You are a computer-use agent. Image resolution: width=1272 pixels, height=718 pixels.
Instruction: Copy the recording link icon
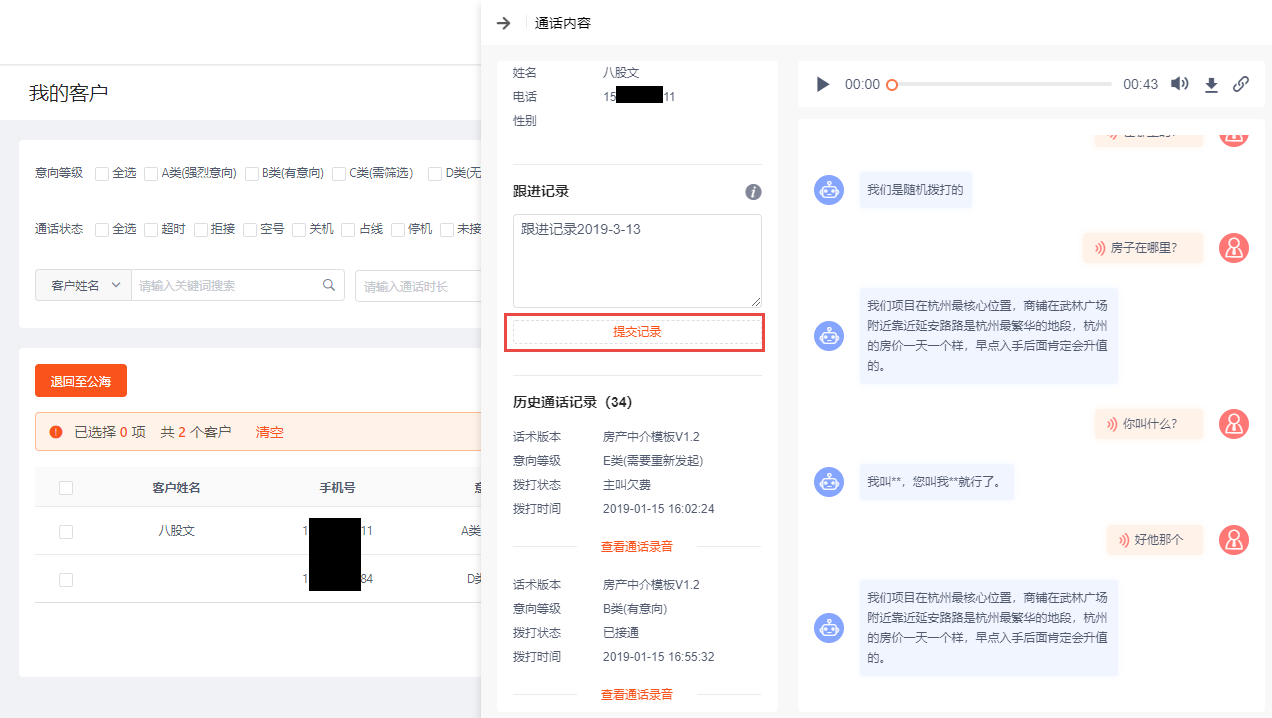(x=1241, y=84)
